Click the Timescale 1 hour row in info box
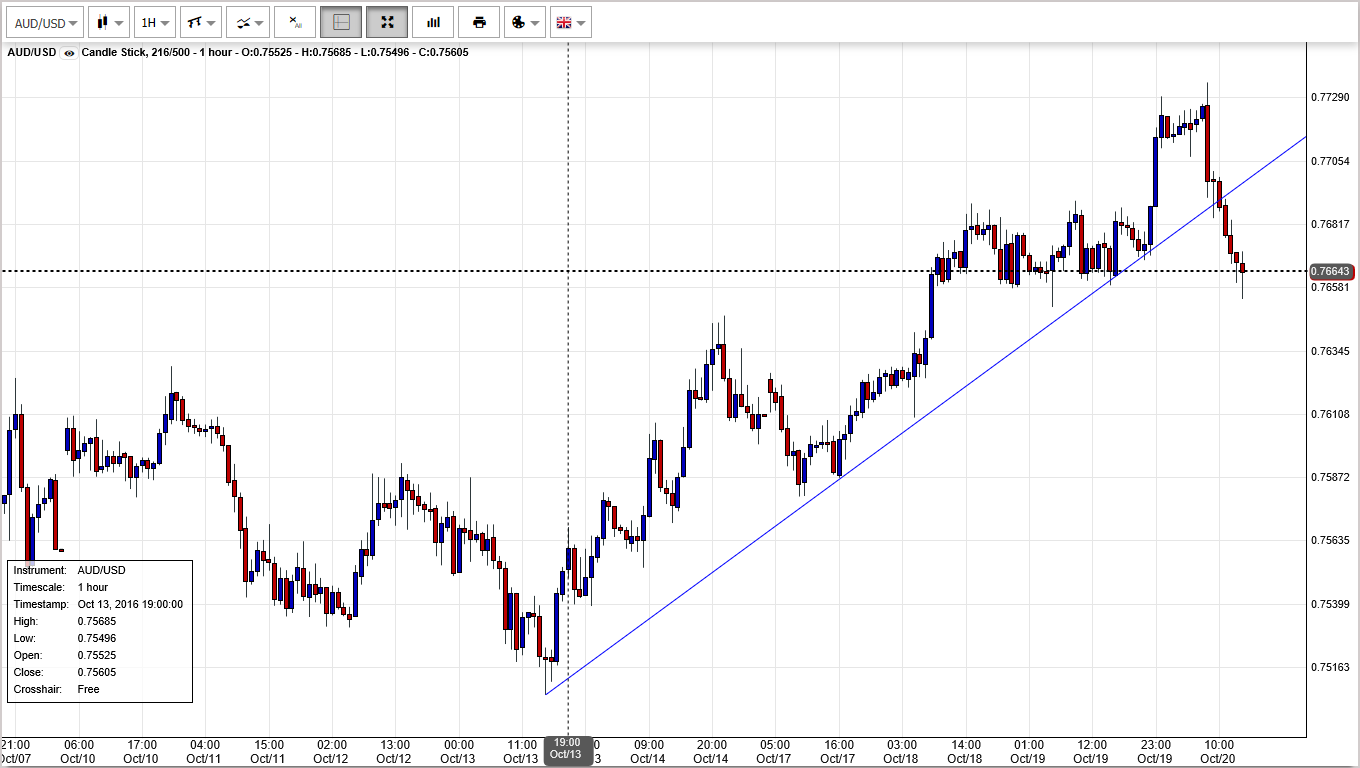1360x768 pixels. (61, 587)
